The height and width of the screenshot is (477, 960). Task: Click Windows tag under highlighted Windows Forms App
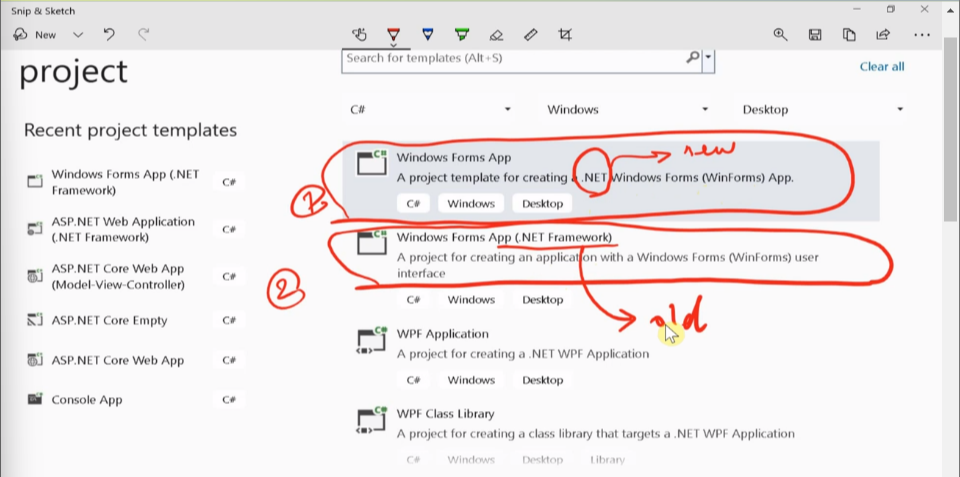[471, 203]
